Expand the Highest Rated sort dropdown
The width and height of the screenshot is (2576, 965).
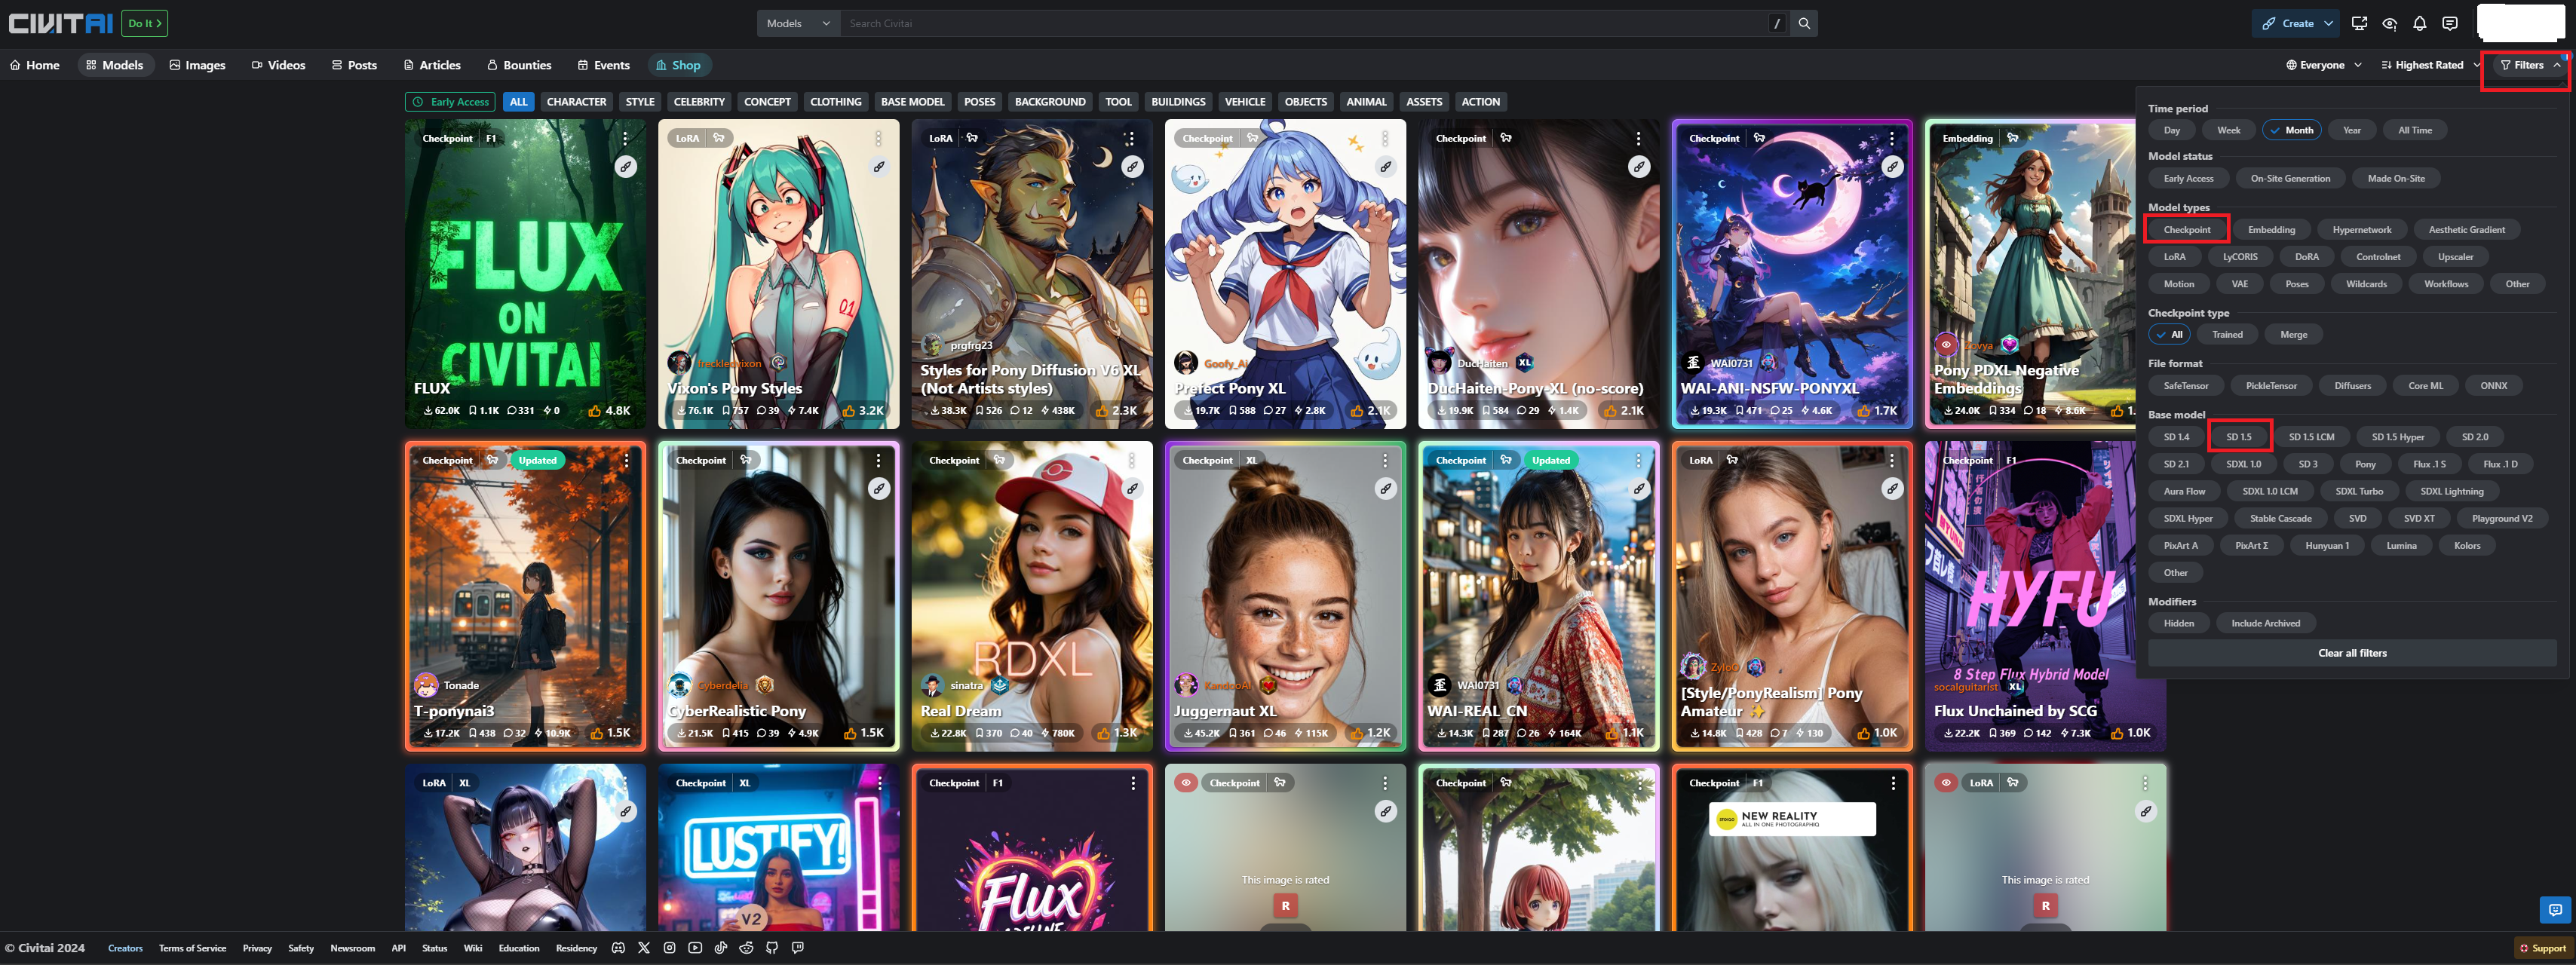(x=2429, y=65)
